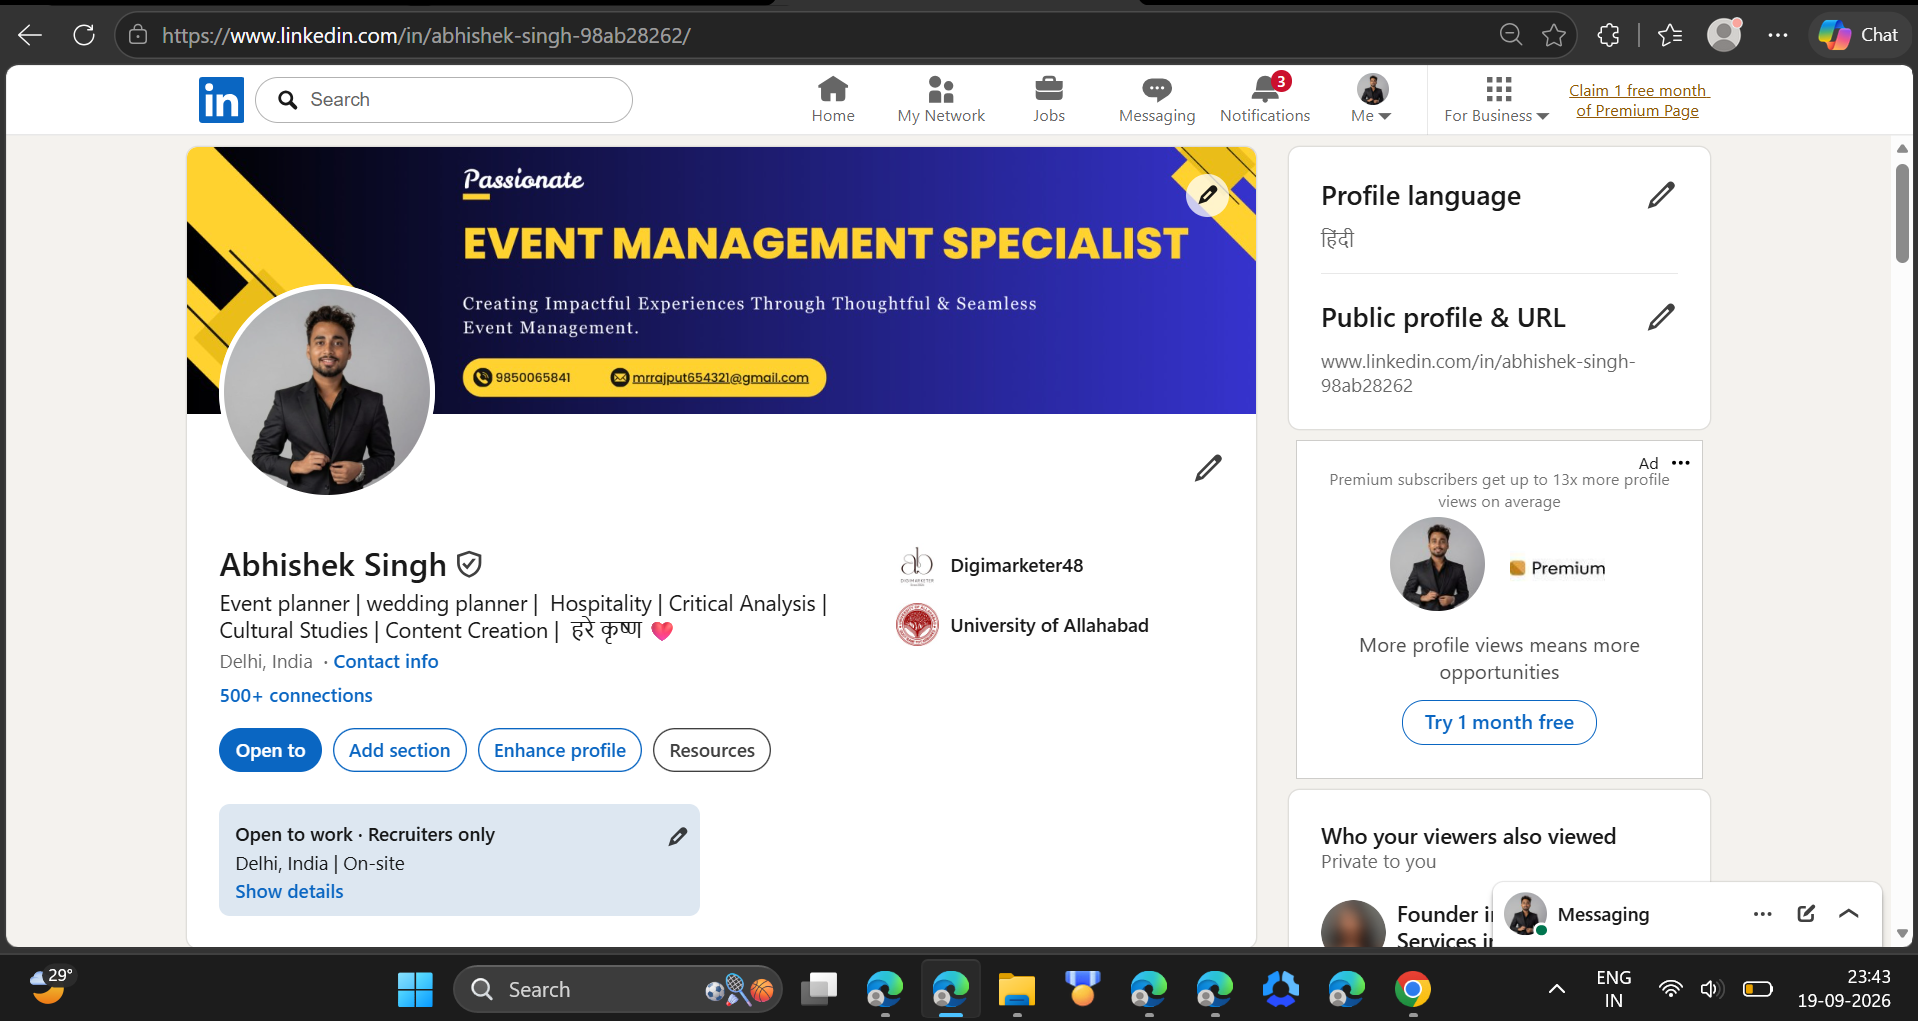Open the Resources button

712,750
